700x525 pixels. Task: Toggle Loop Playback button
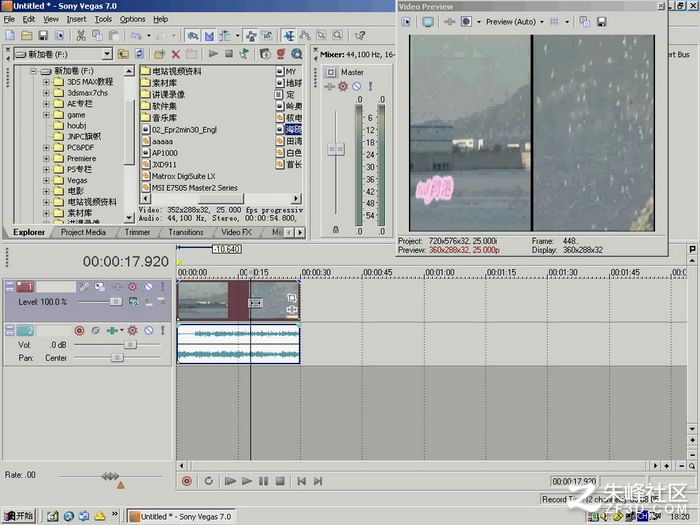pos(208,481)
